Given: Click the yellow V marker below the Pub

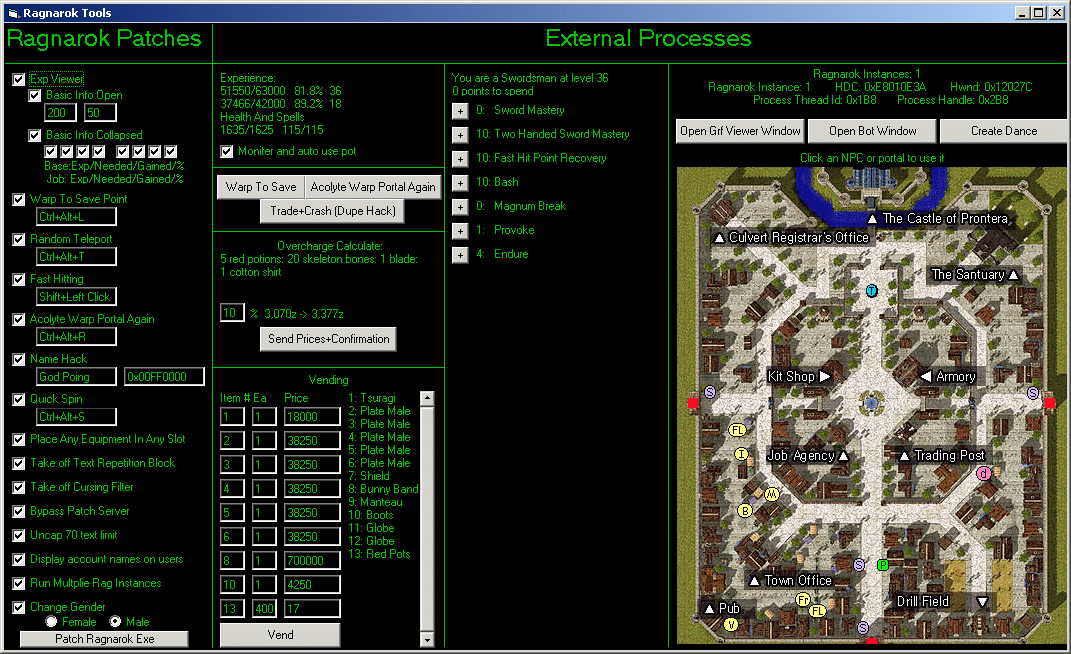Looking at the screenshot, I should point(731,624).
